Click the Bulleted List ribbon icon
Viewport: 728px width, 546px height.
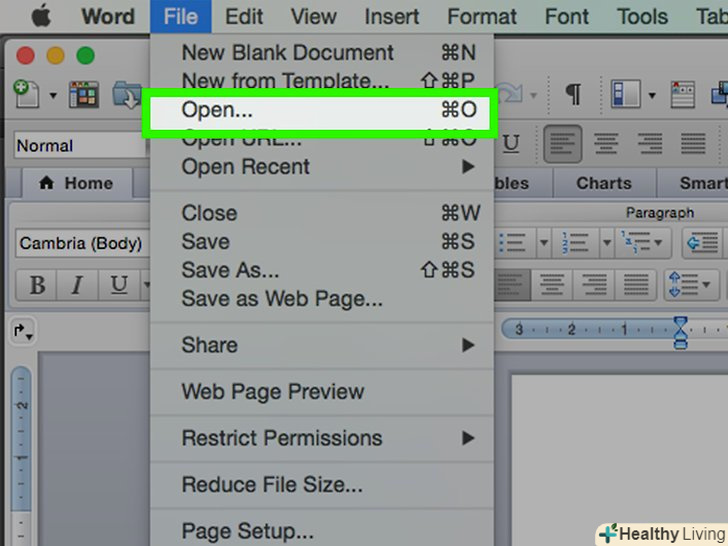point(513,242)
